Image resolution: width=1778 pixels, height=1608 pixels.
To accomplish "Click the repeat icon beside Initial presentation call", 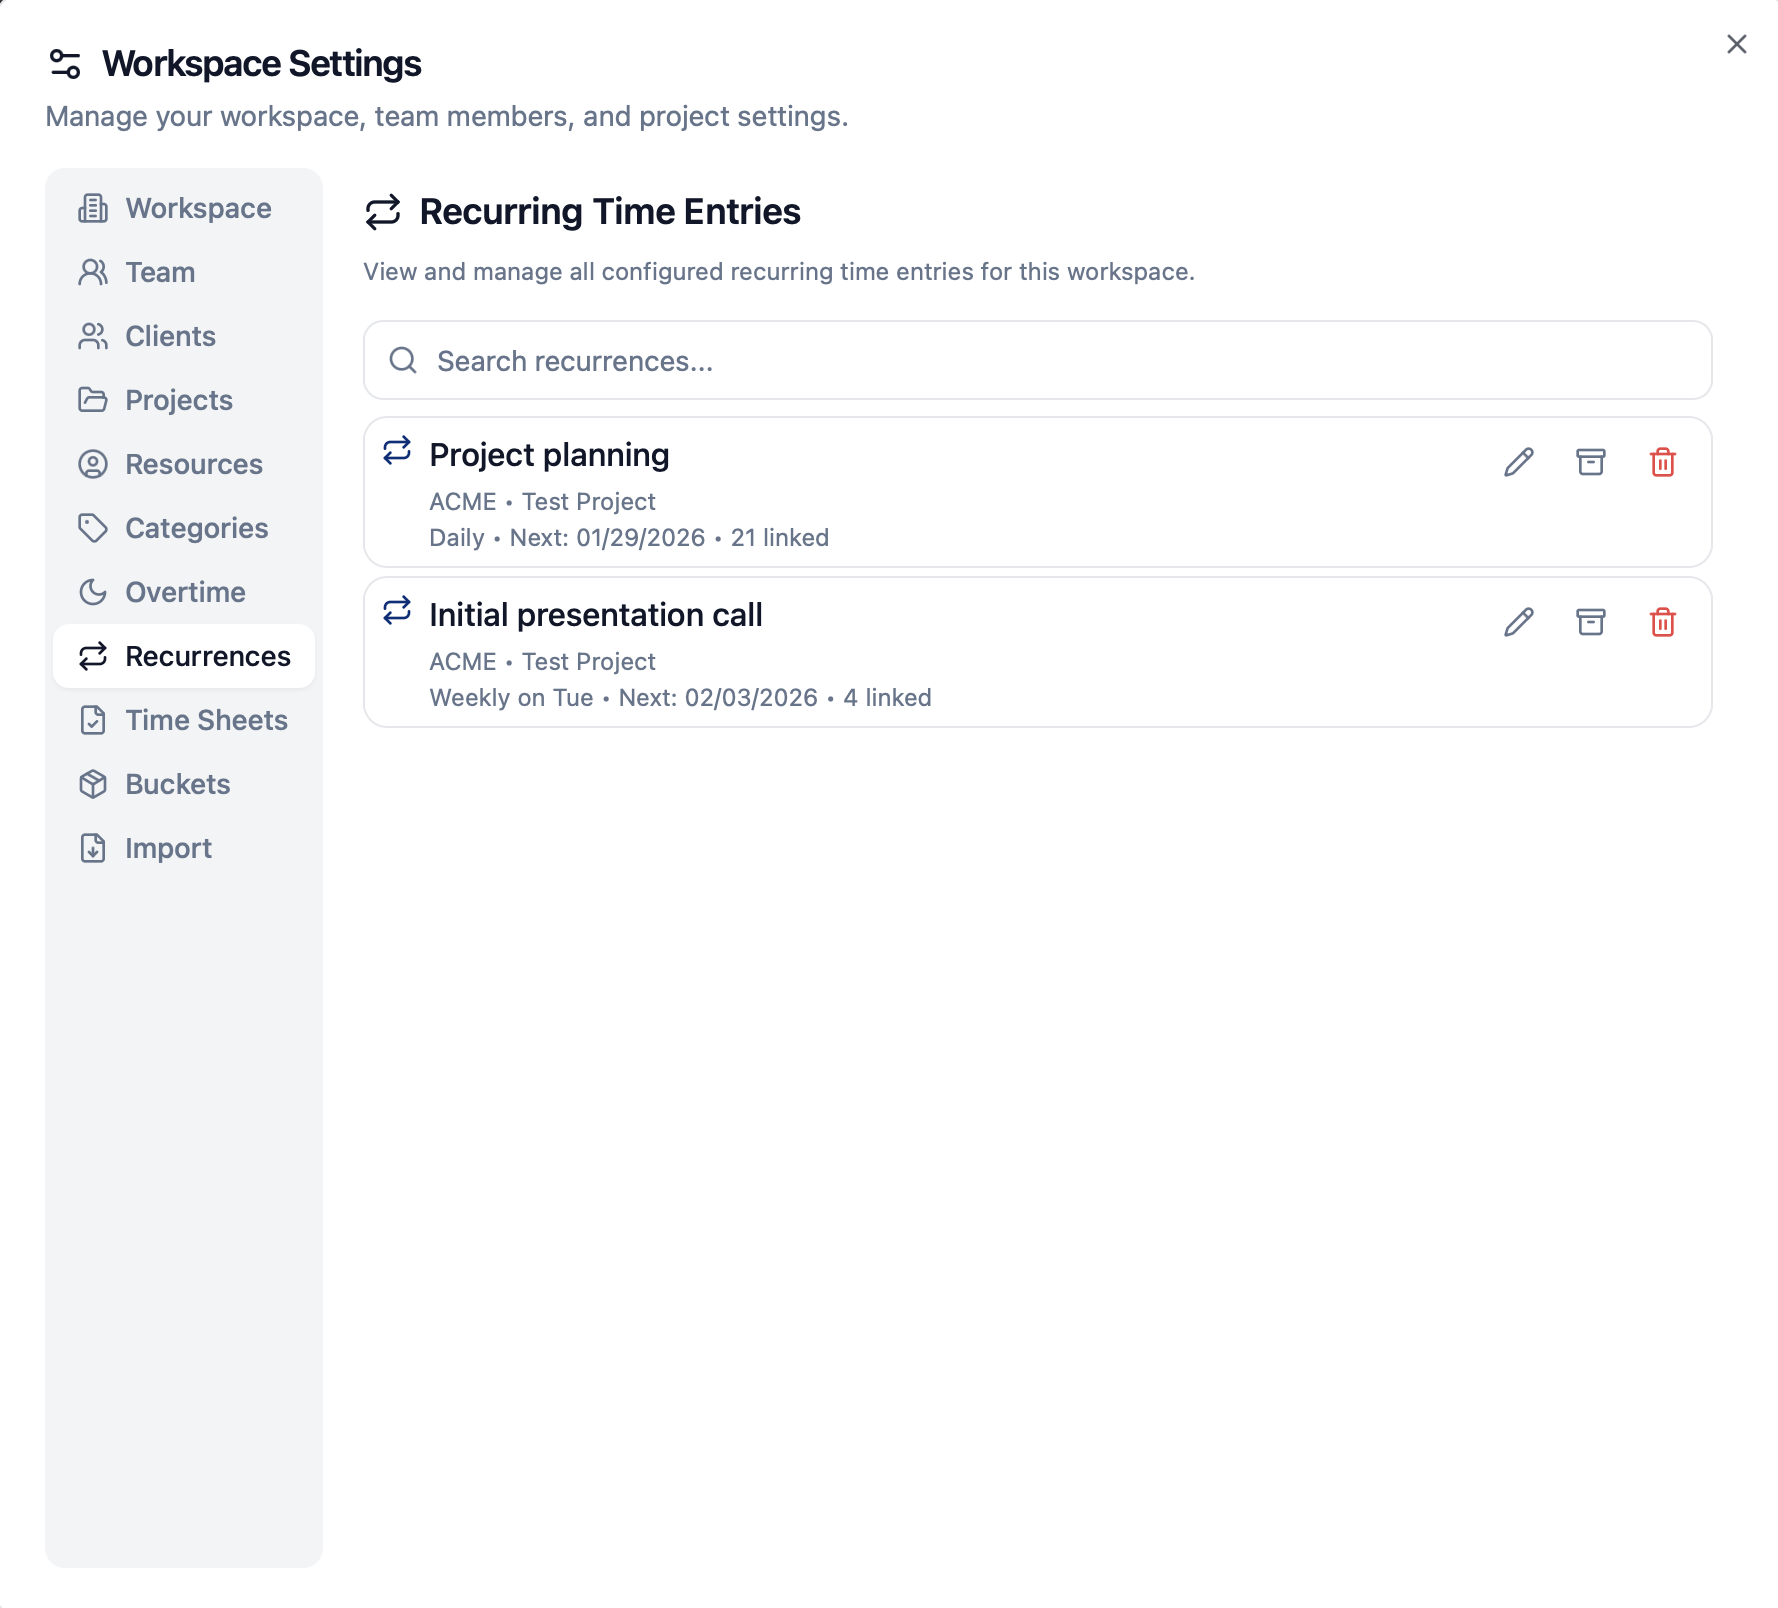I will (397, 610).
